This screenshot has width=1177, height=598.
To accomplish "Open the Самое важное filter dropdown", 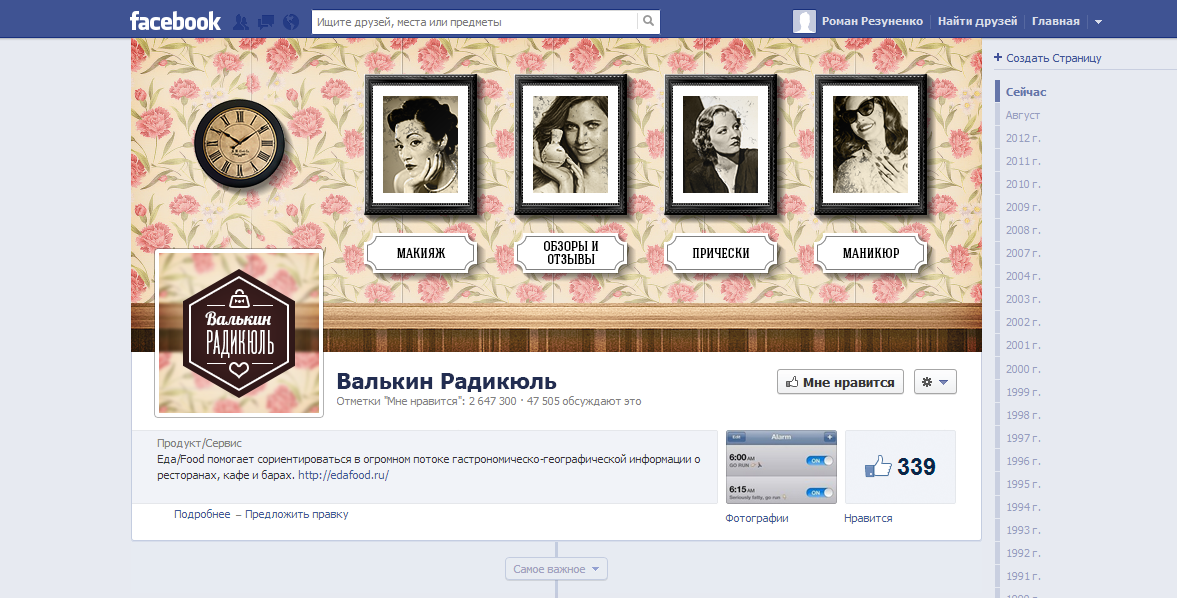I will (556, 569).
